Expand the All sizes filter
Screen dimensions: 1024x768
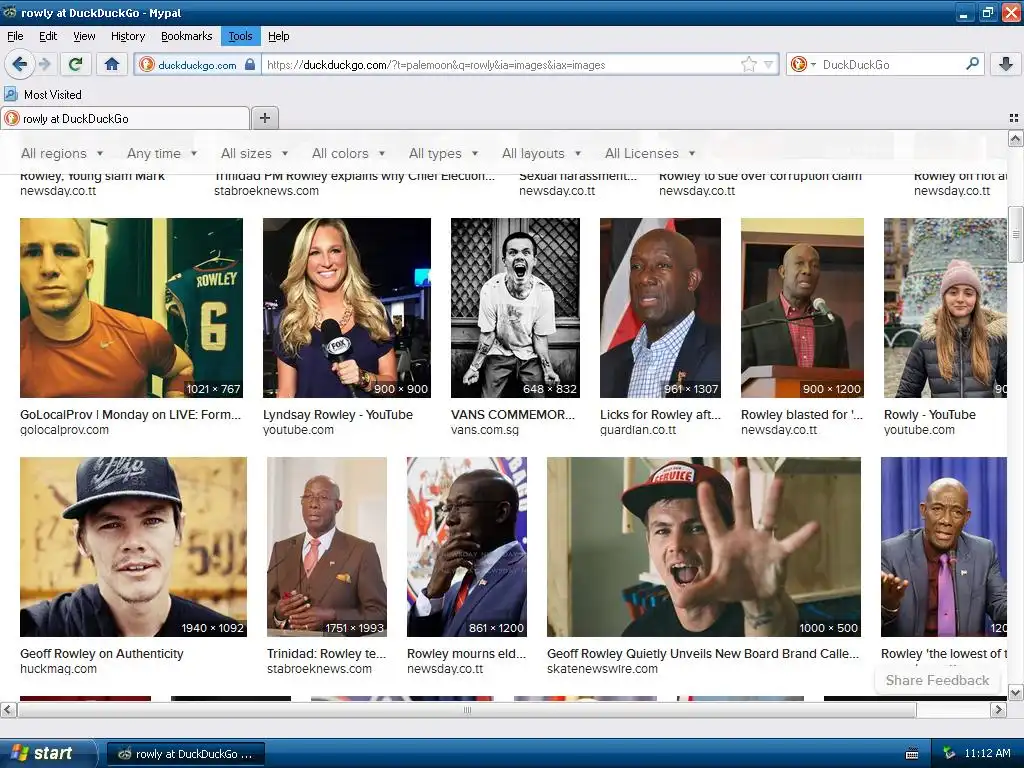(254, 153)
